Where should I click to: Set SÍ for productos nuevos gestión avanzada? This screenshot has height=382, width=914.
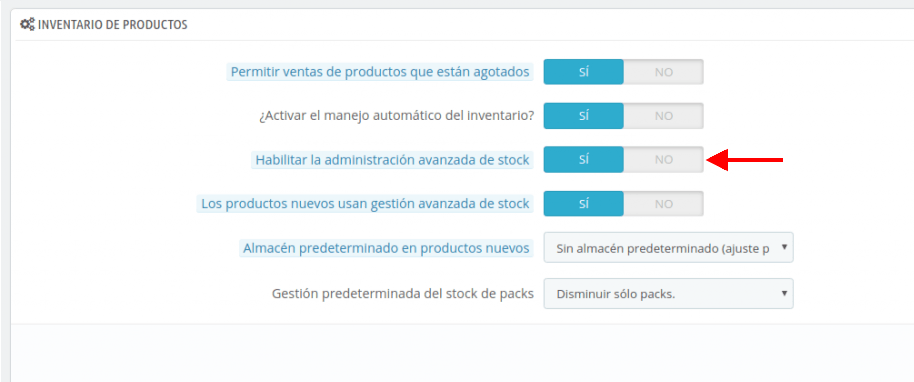pos(583,204)
